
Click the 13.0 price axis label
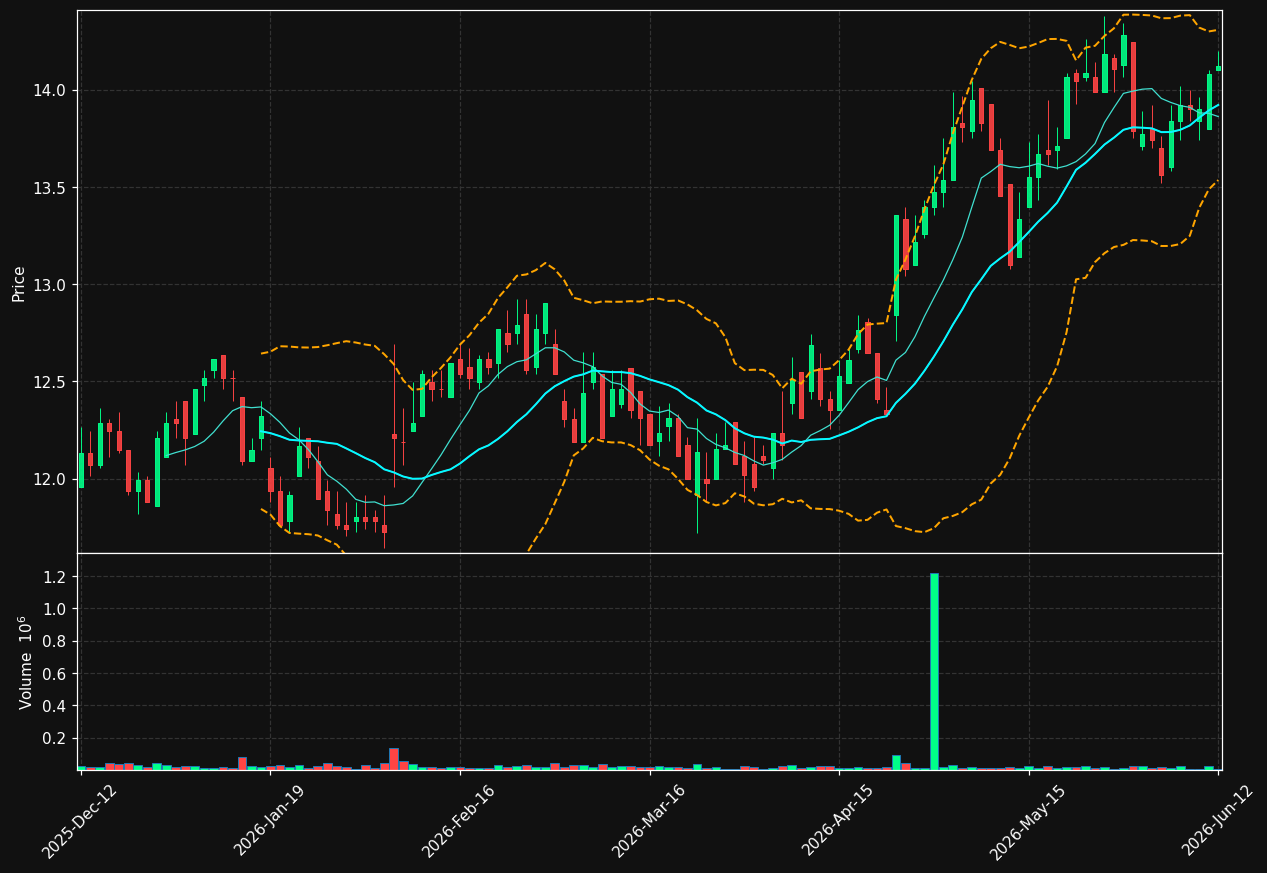pyautogui.click(x=52, y=285)
